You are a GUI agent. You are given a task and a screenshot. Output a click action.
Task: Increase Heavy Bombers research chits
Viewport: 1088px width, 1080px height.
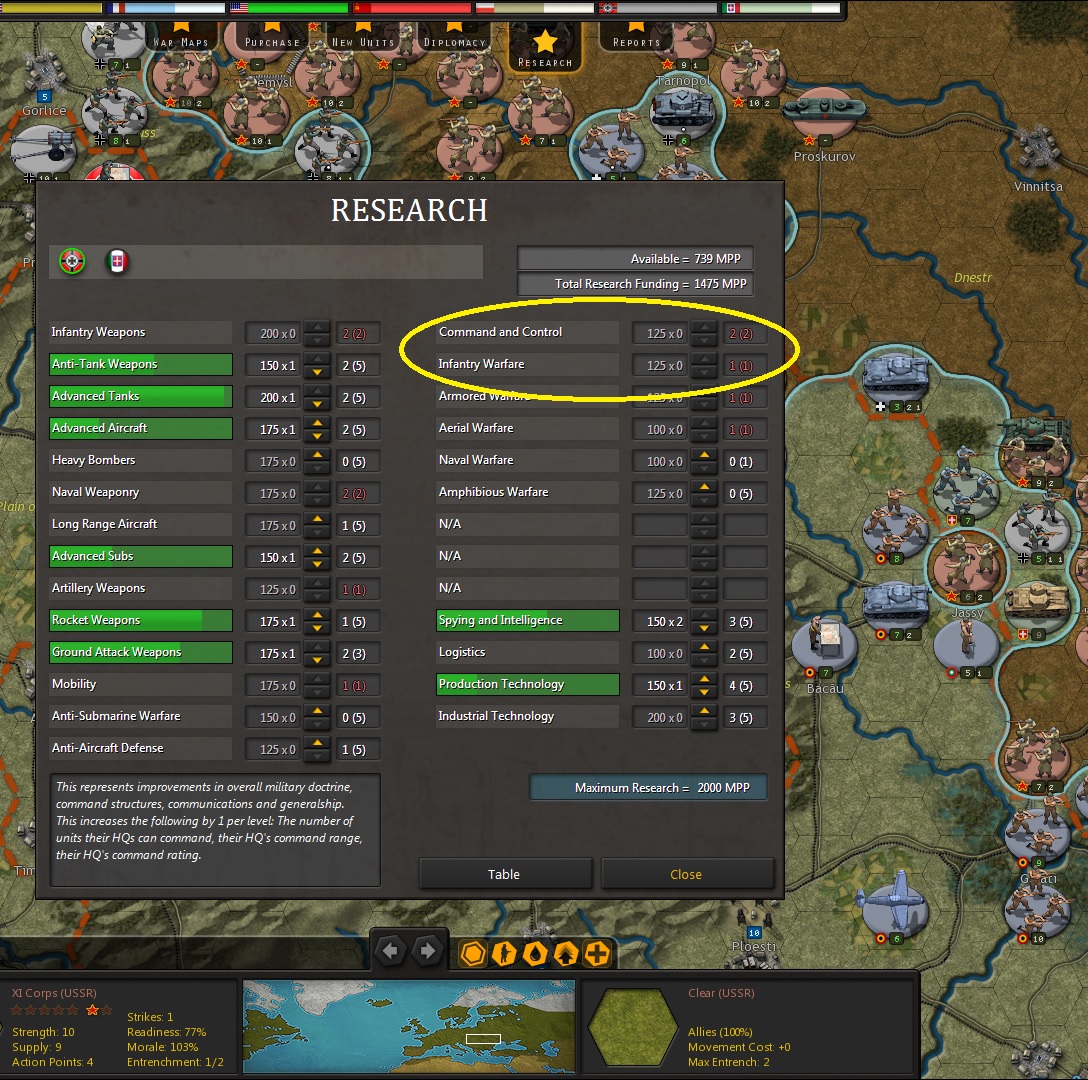click(x=317, y=455)
